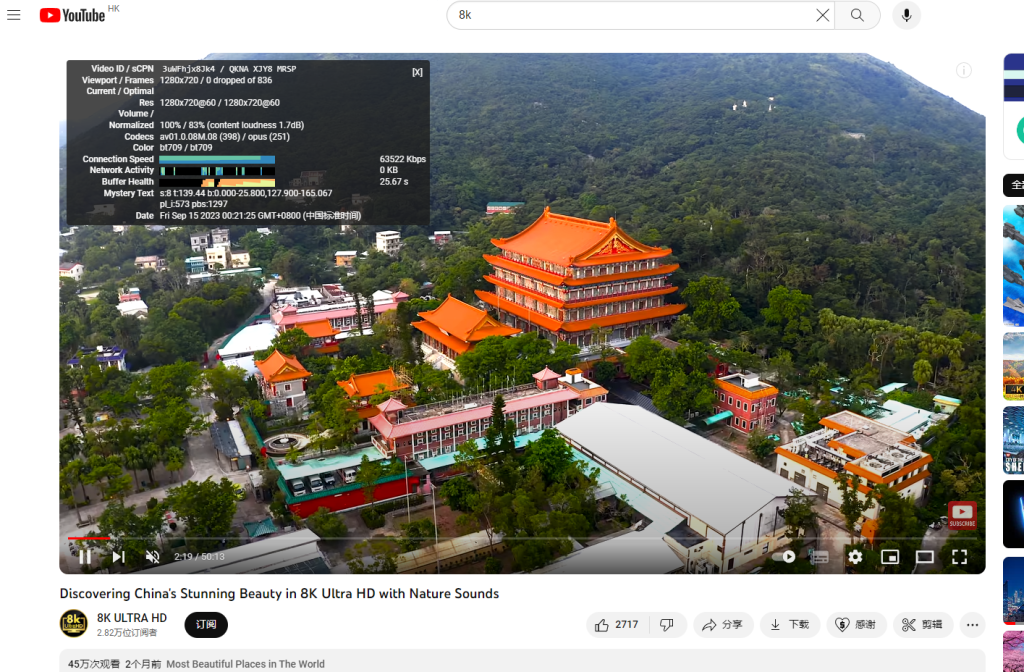This screenshot has height=672, width=1024.
Task: Enter fullscreen mode
Action: pos(959,557)
